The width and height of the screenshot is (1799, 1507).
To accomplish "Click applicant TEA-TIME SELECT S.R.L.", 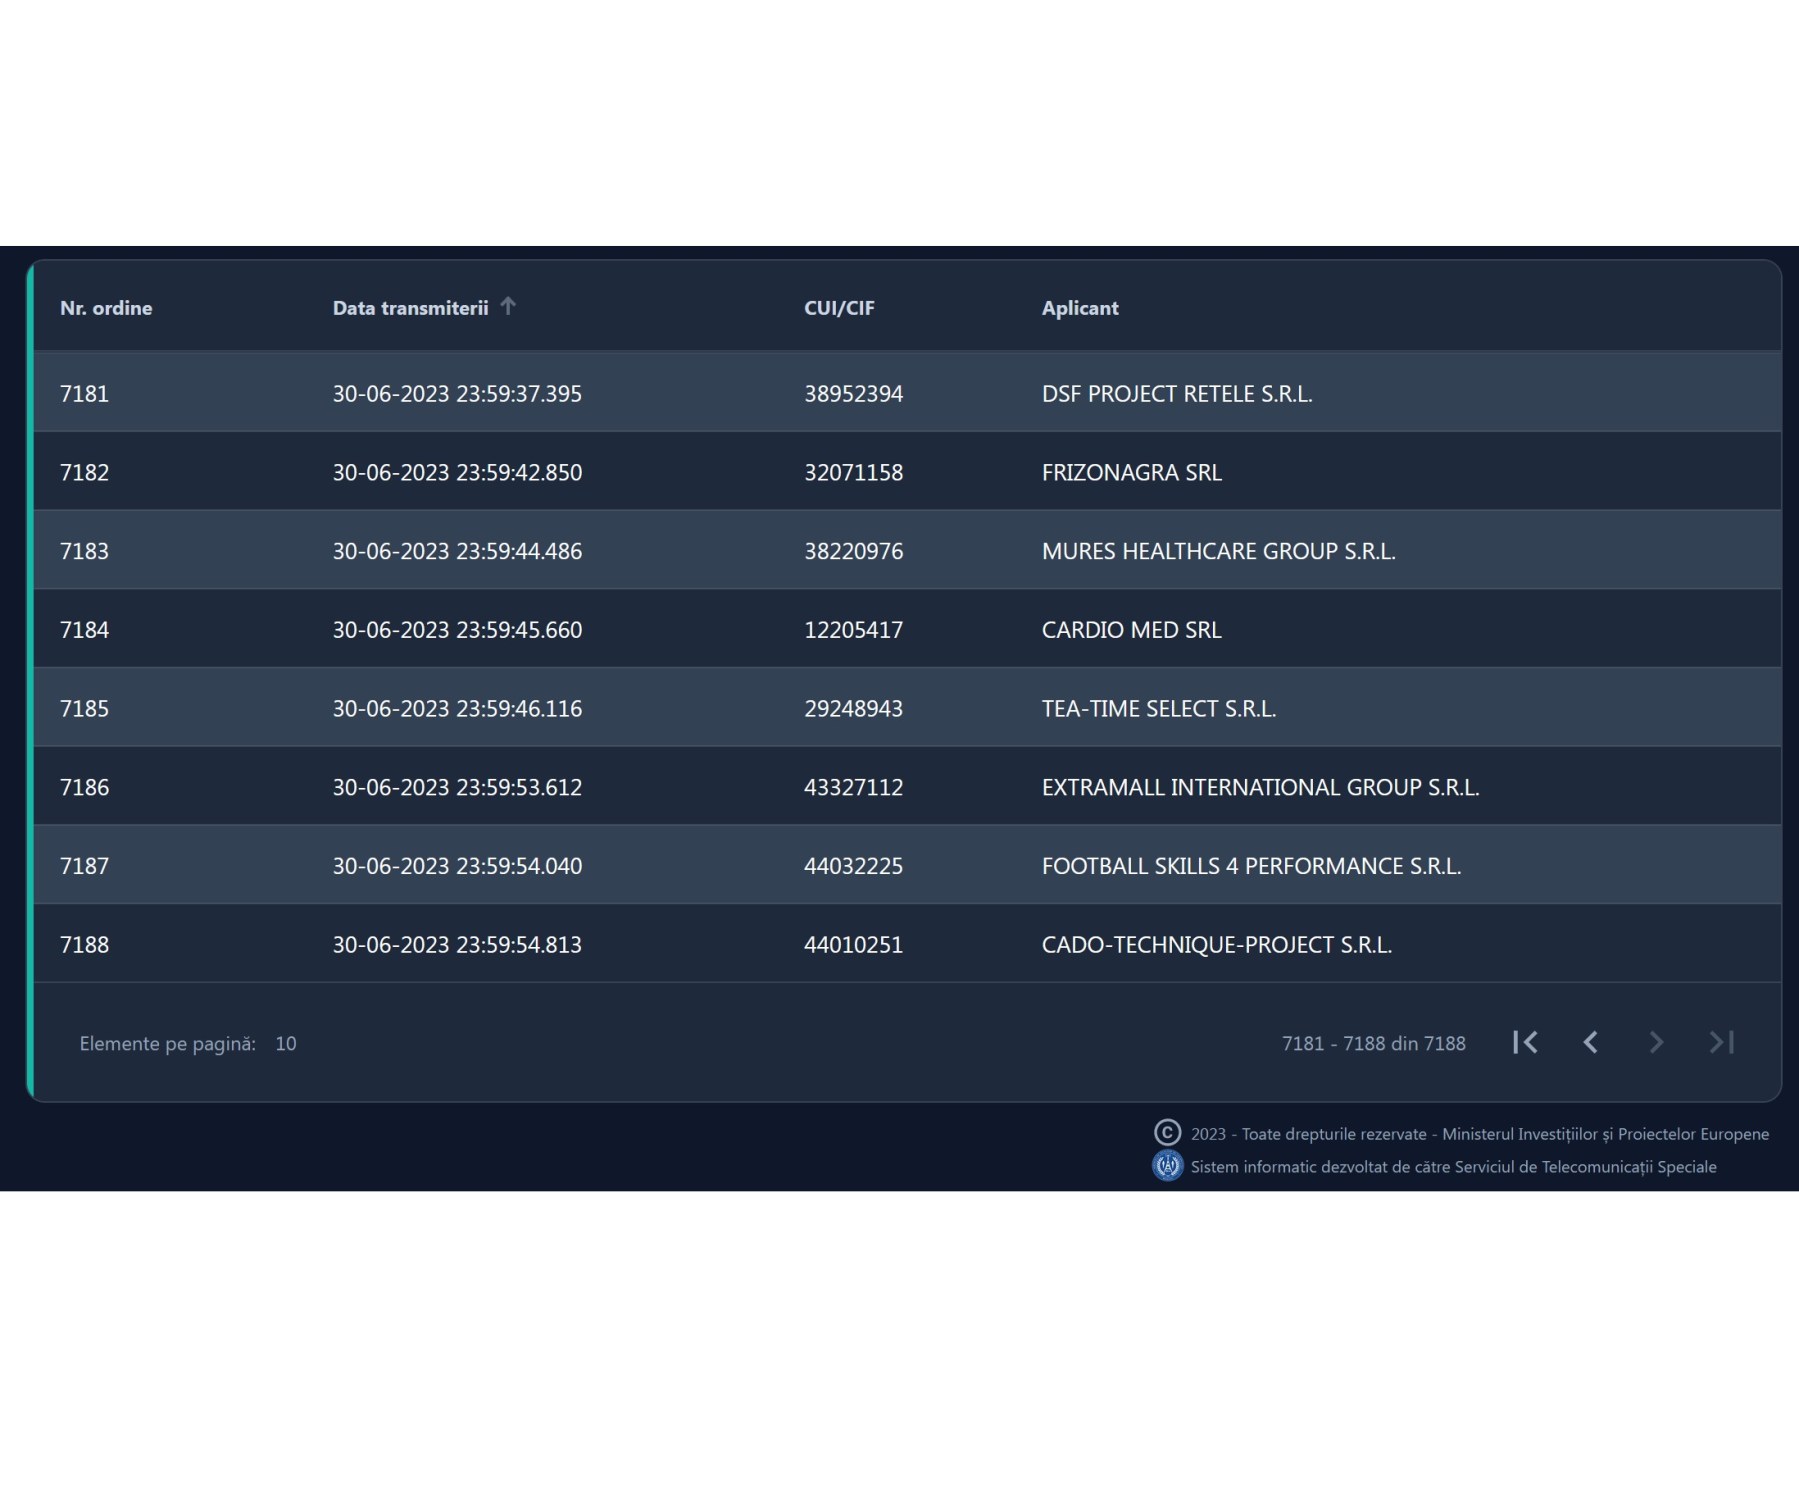I will pos(1159,709).
